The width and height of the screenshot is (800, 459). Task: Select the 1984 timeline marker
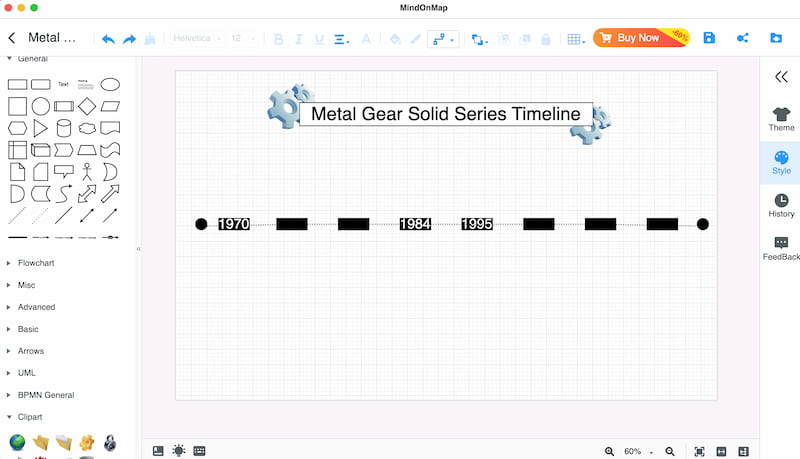click(x=415, y=224)
